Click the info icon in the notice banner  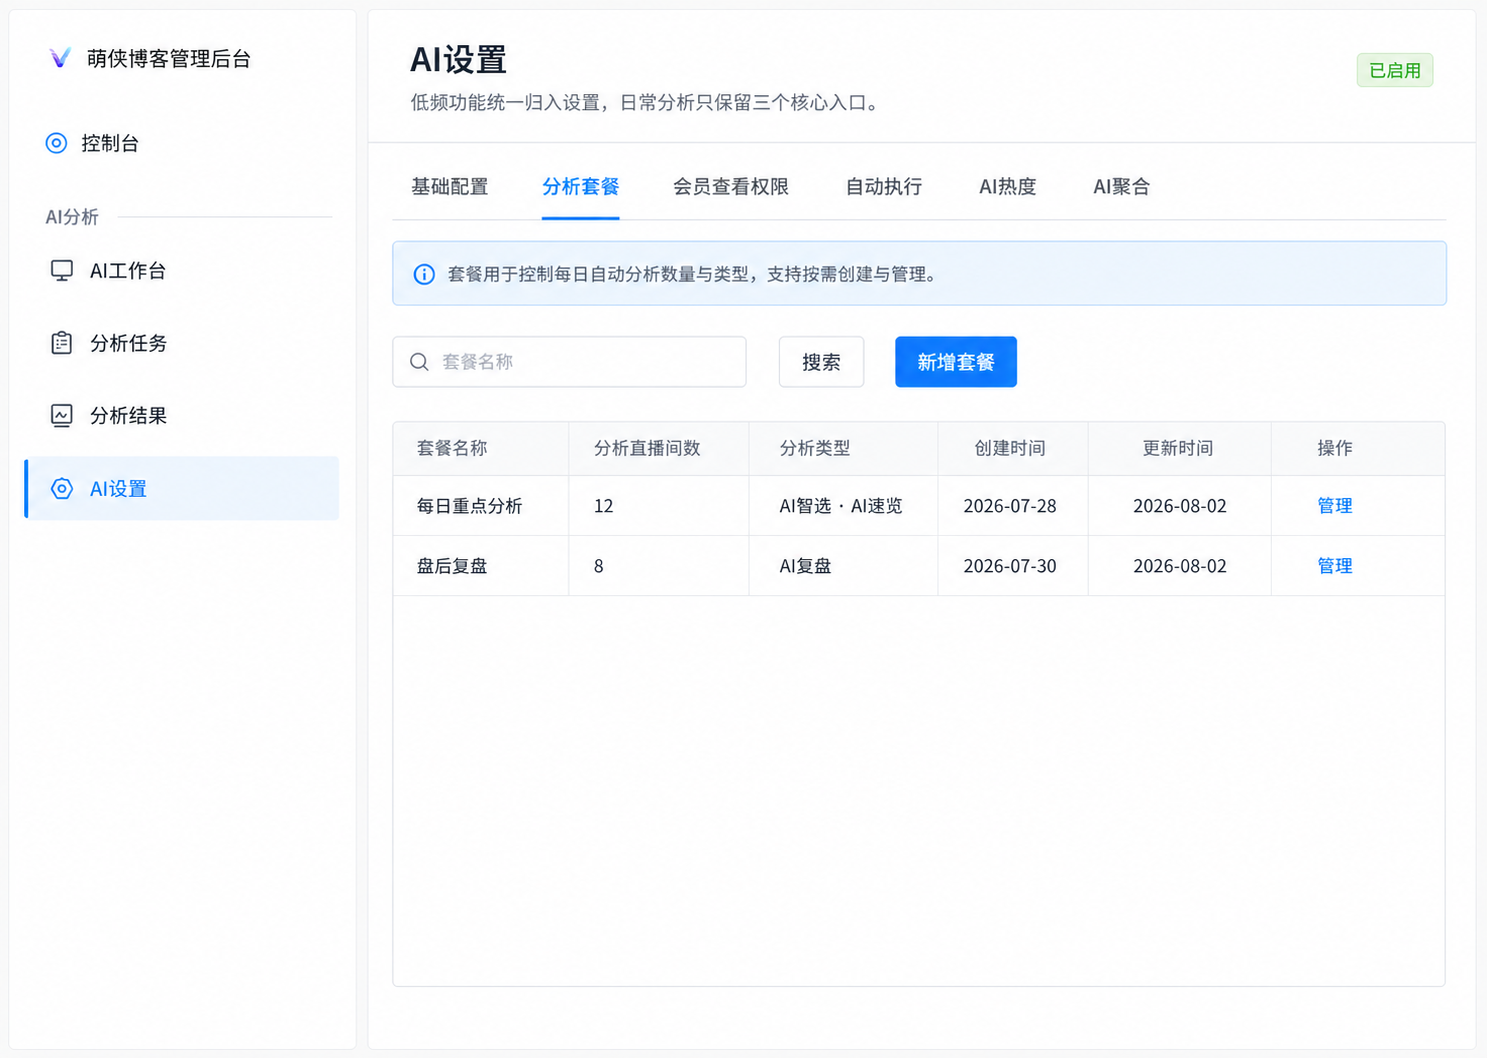coord(424,274)
